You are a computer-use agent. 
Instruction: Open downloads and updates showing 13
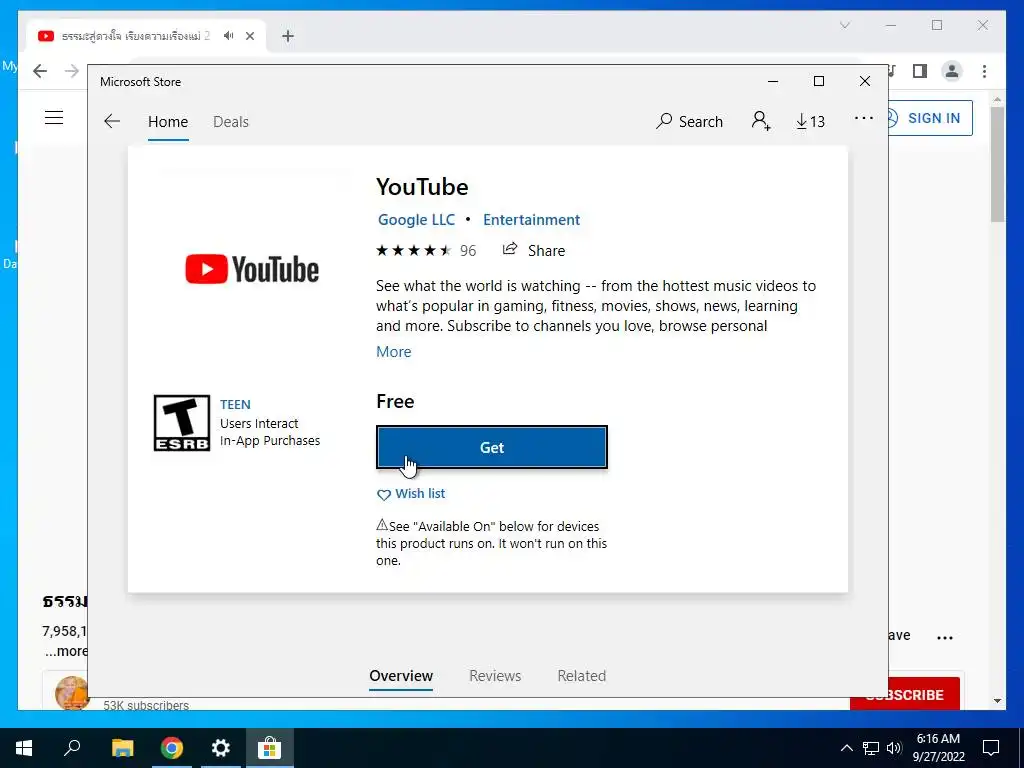[810, 121]
